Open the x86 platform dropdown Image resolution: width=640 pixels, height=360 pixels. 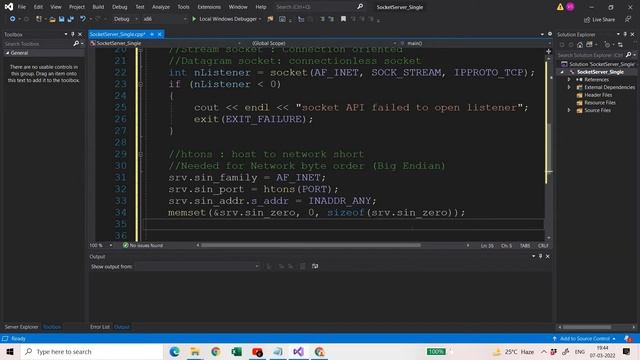164,19
